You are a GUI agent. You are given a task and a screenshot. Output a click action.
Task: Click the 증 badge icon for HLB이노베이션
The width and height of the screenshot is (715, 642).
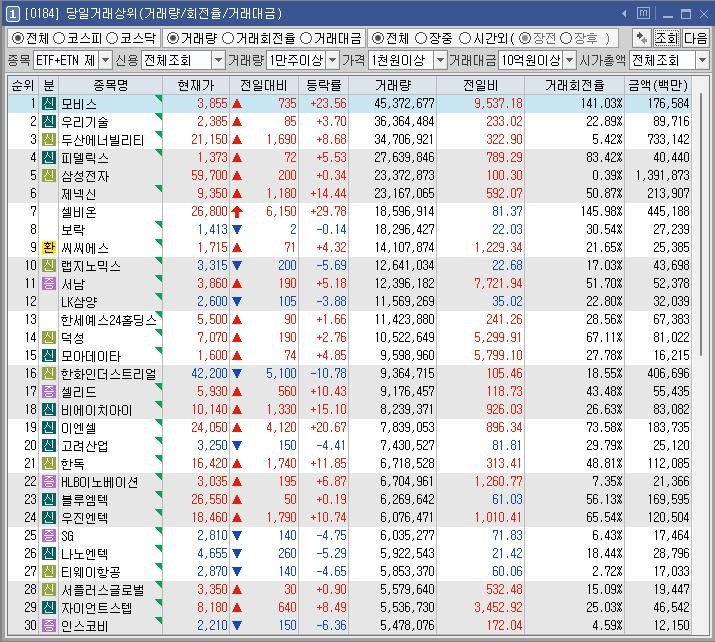click(49, 481)
